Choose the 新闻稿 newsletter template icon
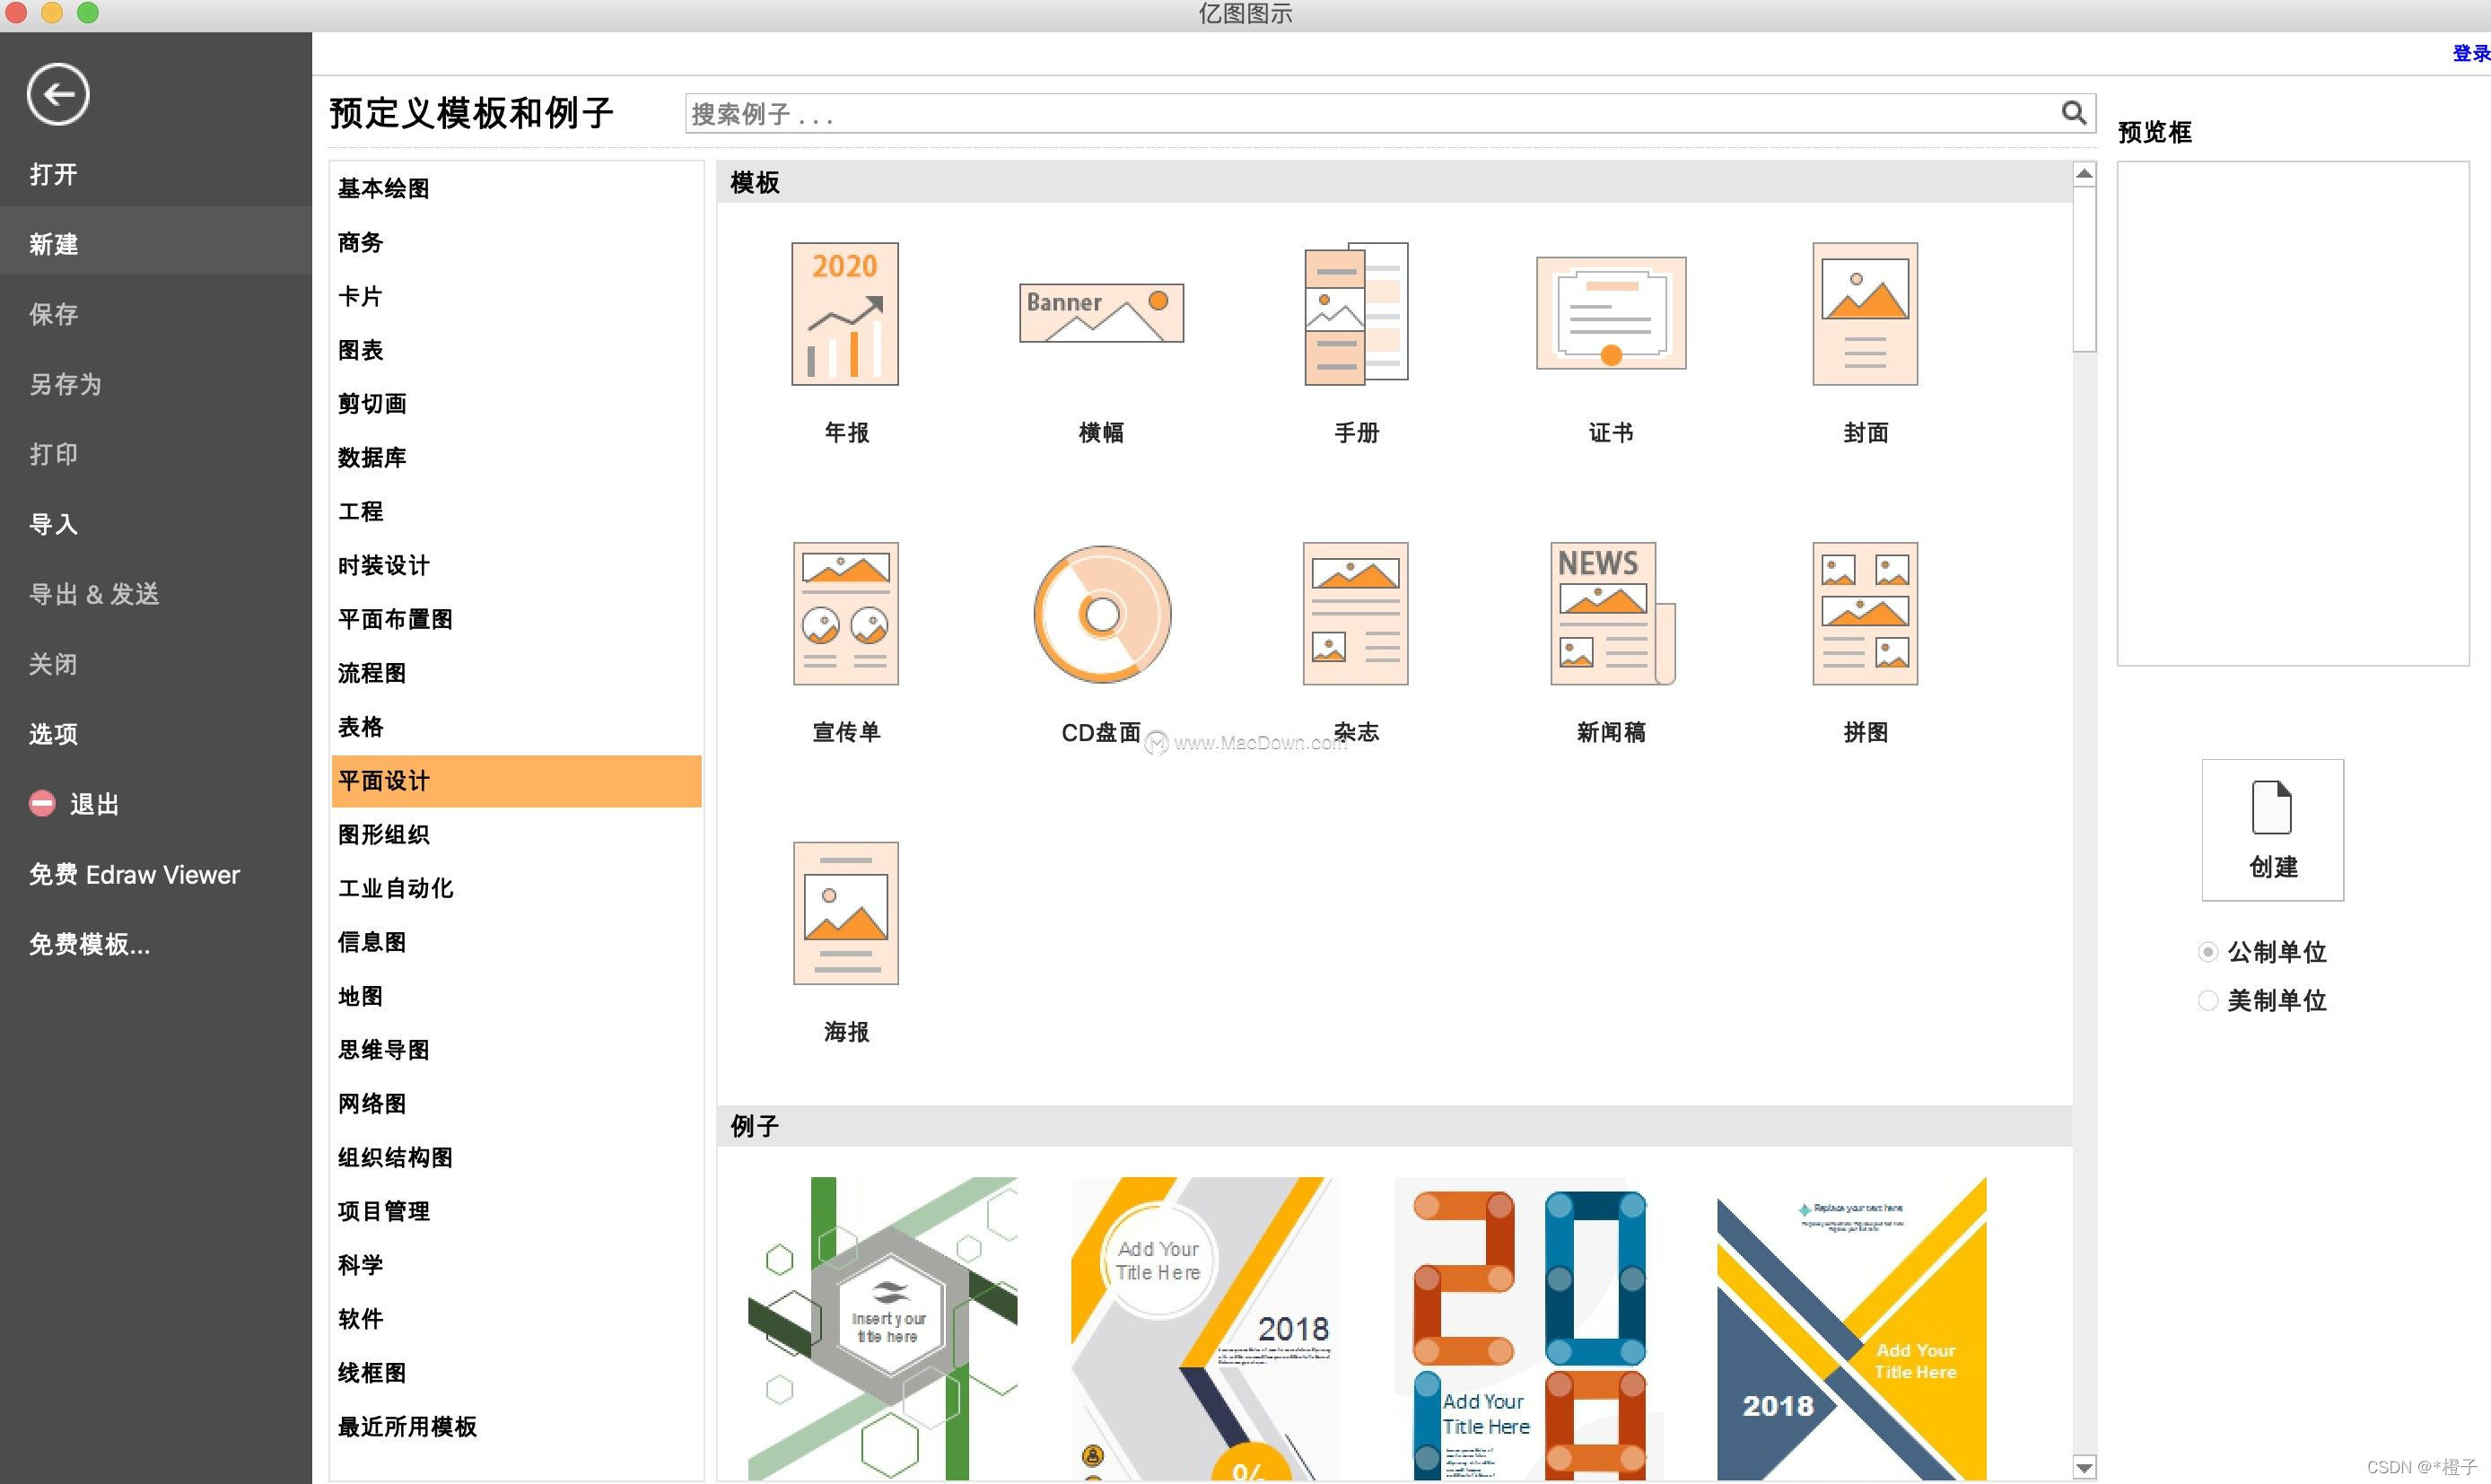Screen dimensions: 2491x1484 pos(1610,614)
